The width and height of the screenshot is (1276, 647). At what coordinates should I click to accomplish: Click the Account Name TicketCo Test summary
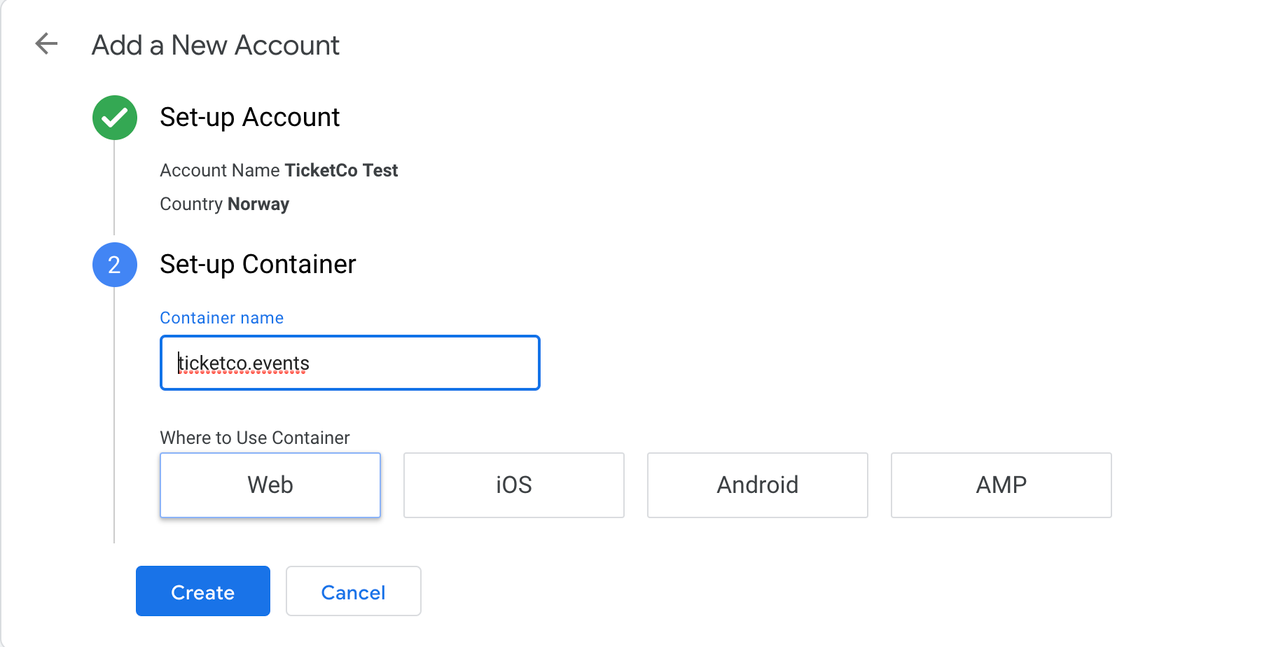click(279, 170)
